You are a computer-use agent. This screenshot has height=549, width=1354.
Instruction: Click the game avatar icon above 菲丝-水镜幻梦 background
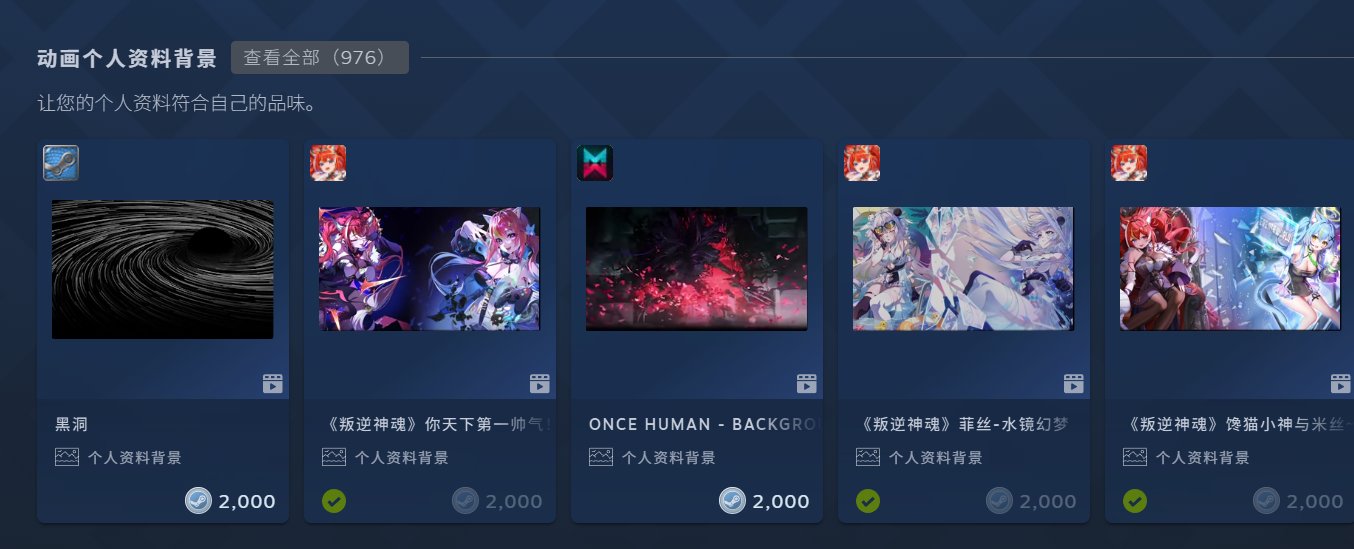862,163
